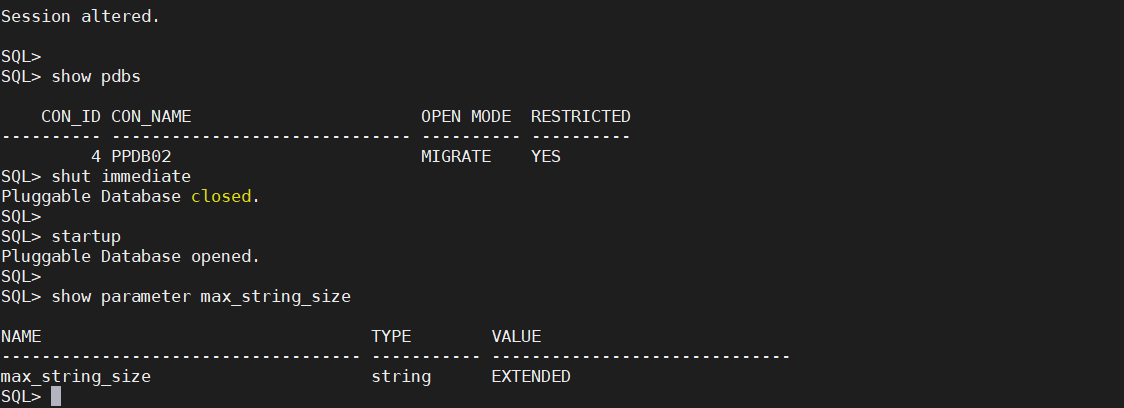
Task: Click the CON_ID column header
Action: tap(70, 116)
